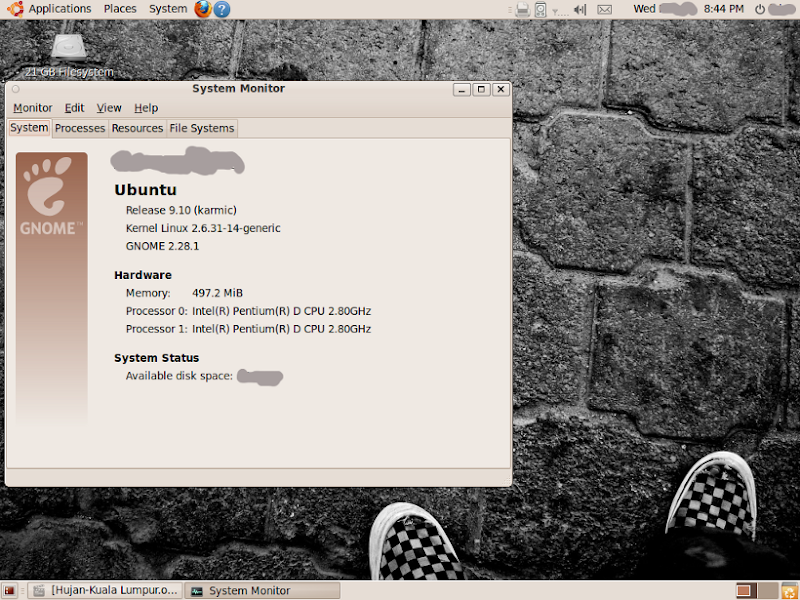Open the Places menu
The width and height of the screenshot is (800, 600).
click(x=120, y=9)
